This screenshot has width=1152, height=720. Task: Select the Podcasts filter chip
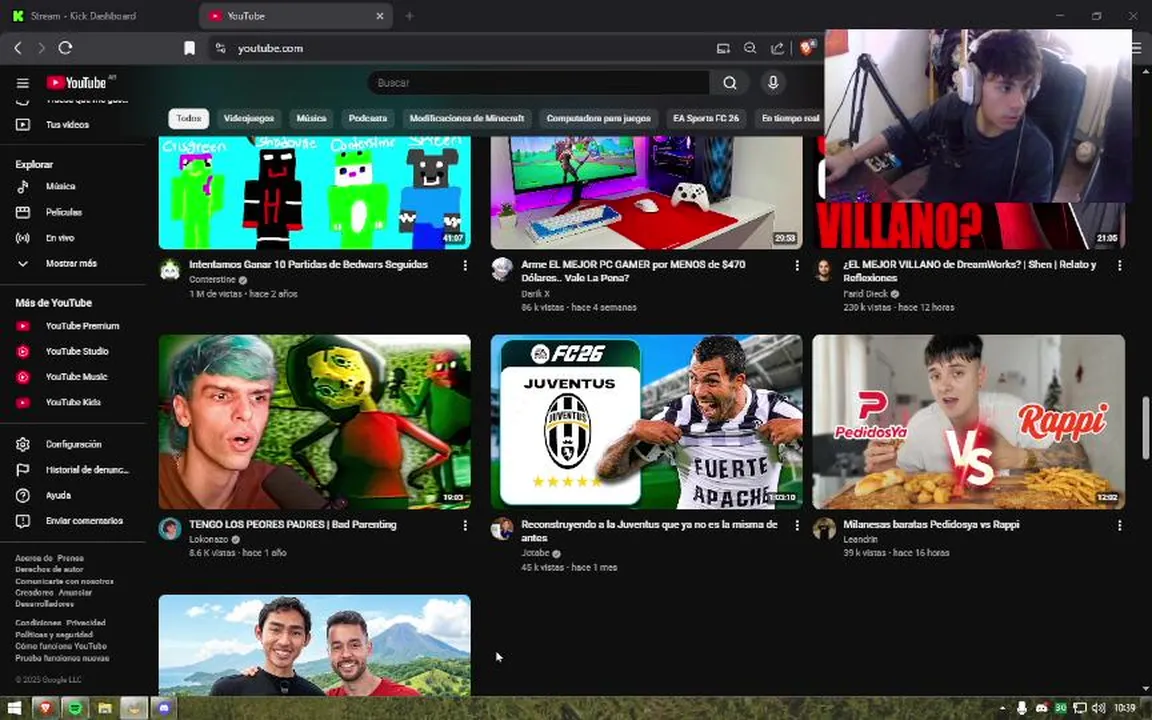(x=368, y=118)
